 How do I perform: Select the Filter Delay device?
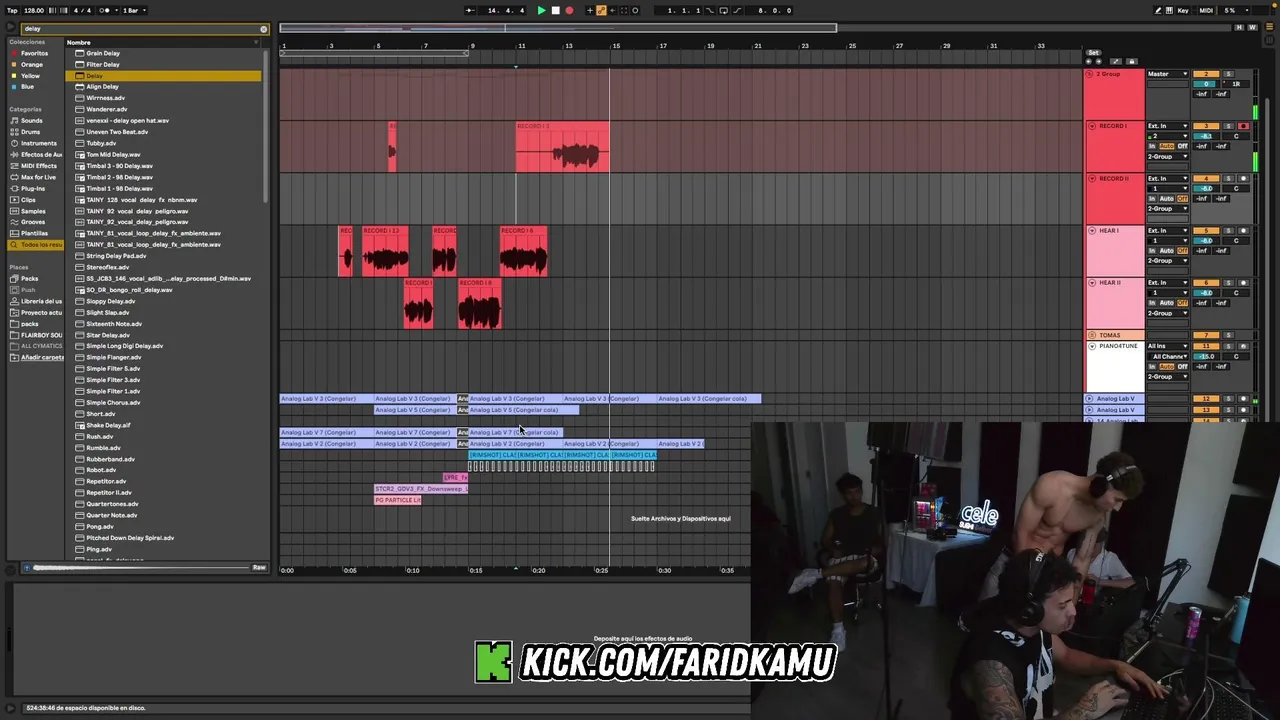[x=103, y=64]
